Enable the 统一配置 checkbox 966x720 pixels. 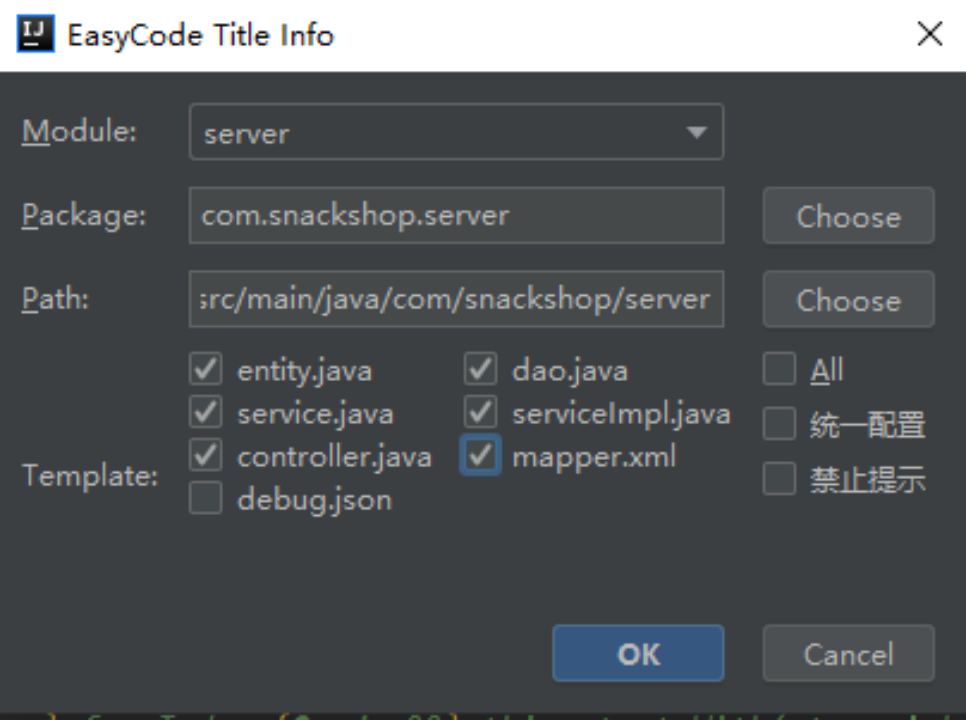tap(779, 425)
